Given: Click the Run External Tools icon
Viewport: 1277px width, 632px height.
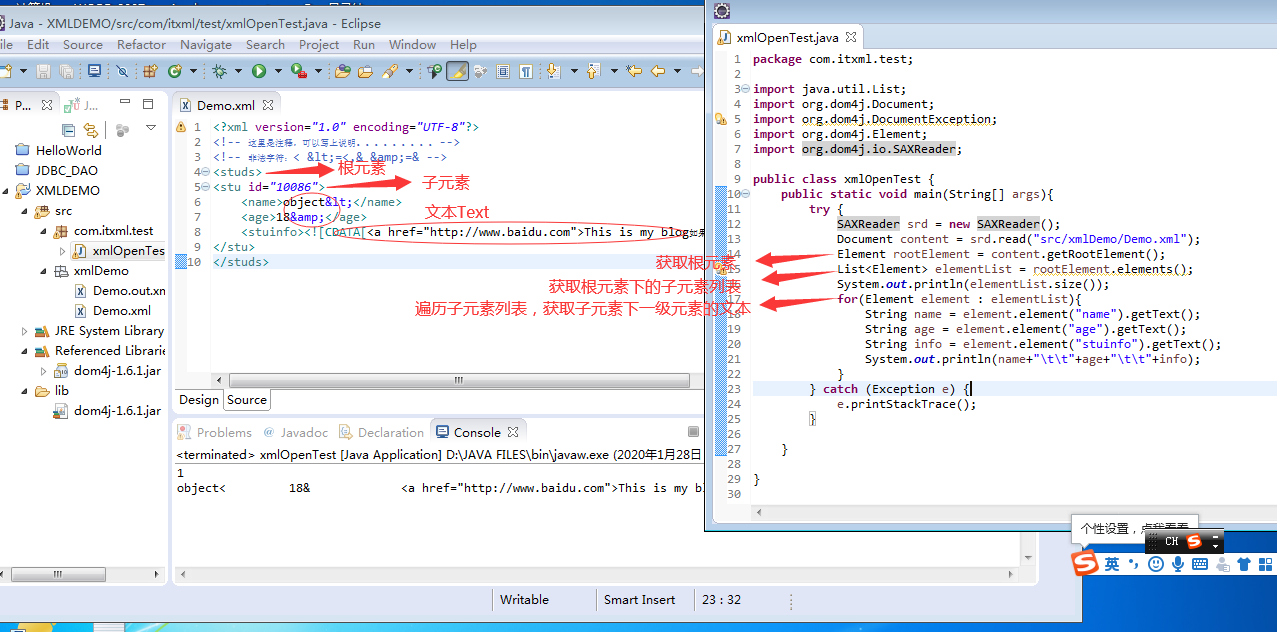Looking at the screenshot, I should point(298,72).
